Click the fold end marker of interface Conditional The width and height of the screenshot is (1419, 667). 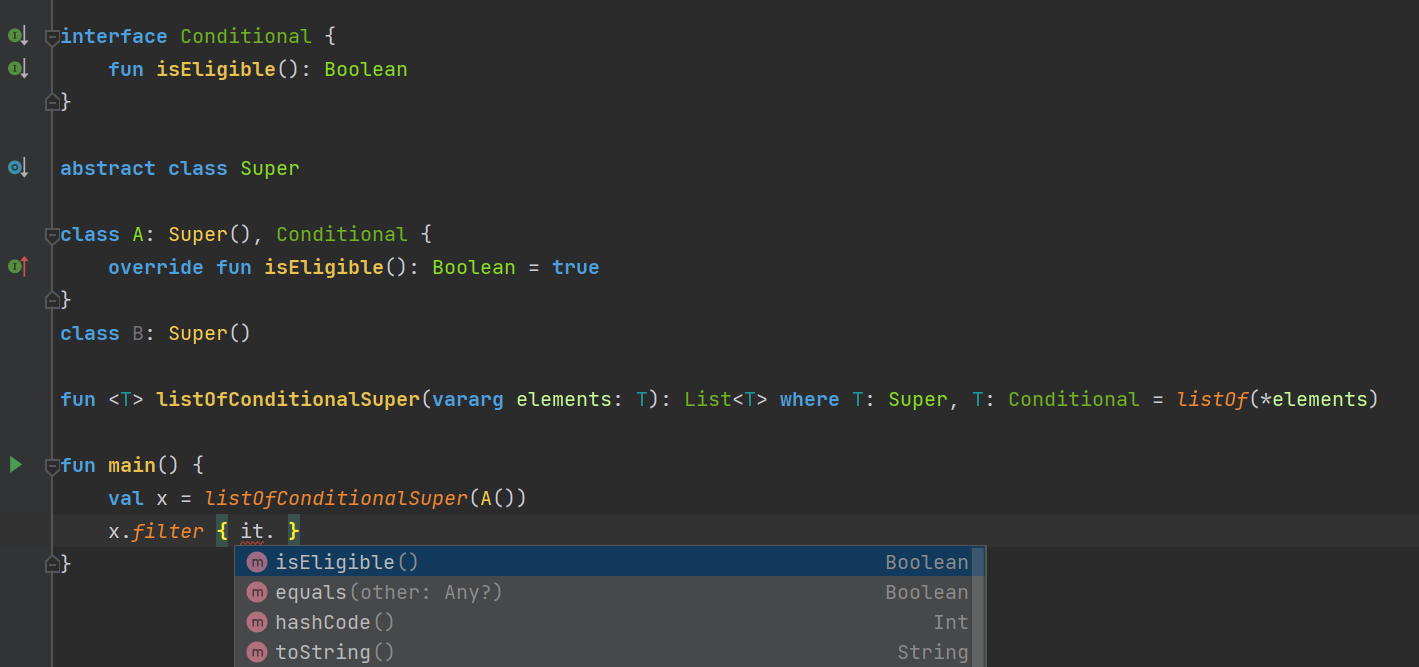pos(52,101)
